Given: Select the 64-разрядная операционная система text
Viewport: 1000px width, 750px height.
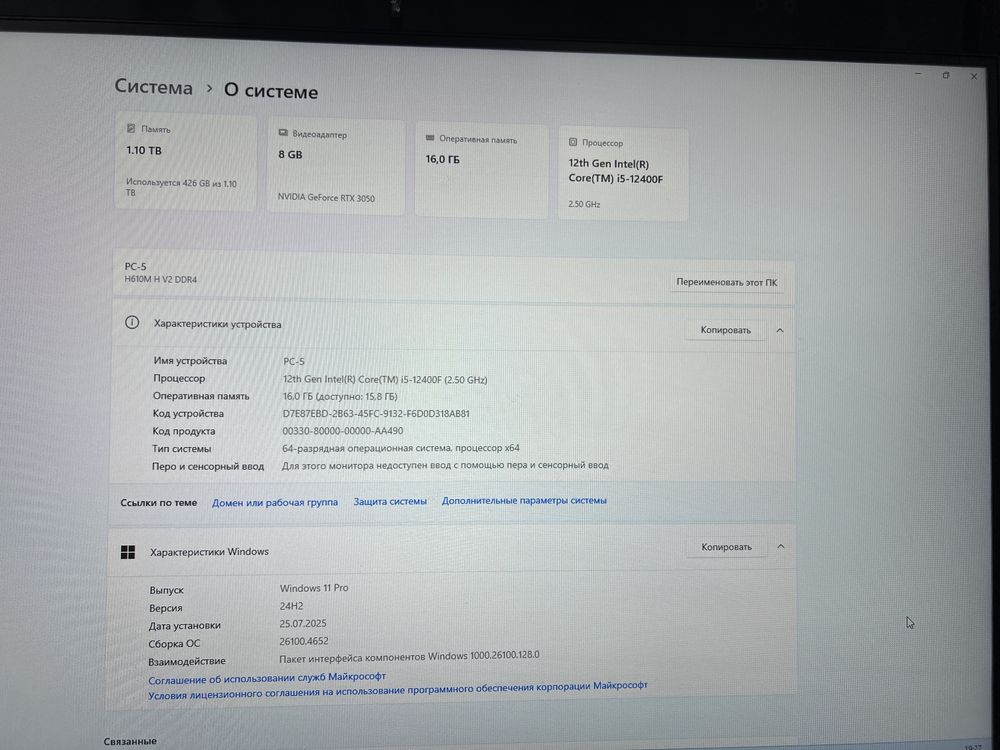Looking at the screenshot, I should pos(401,448).
